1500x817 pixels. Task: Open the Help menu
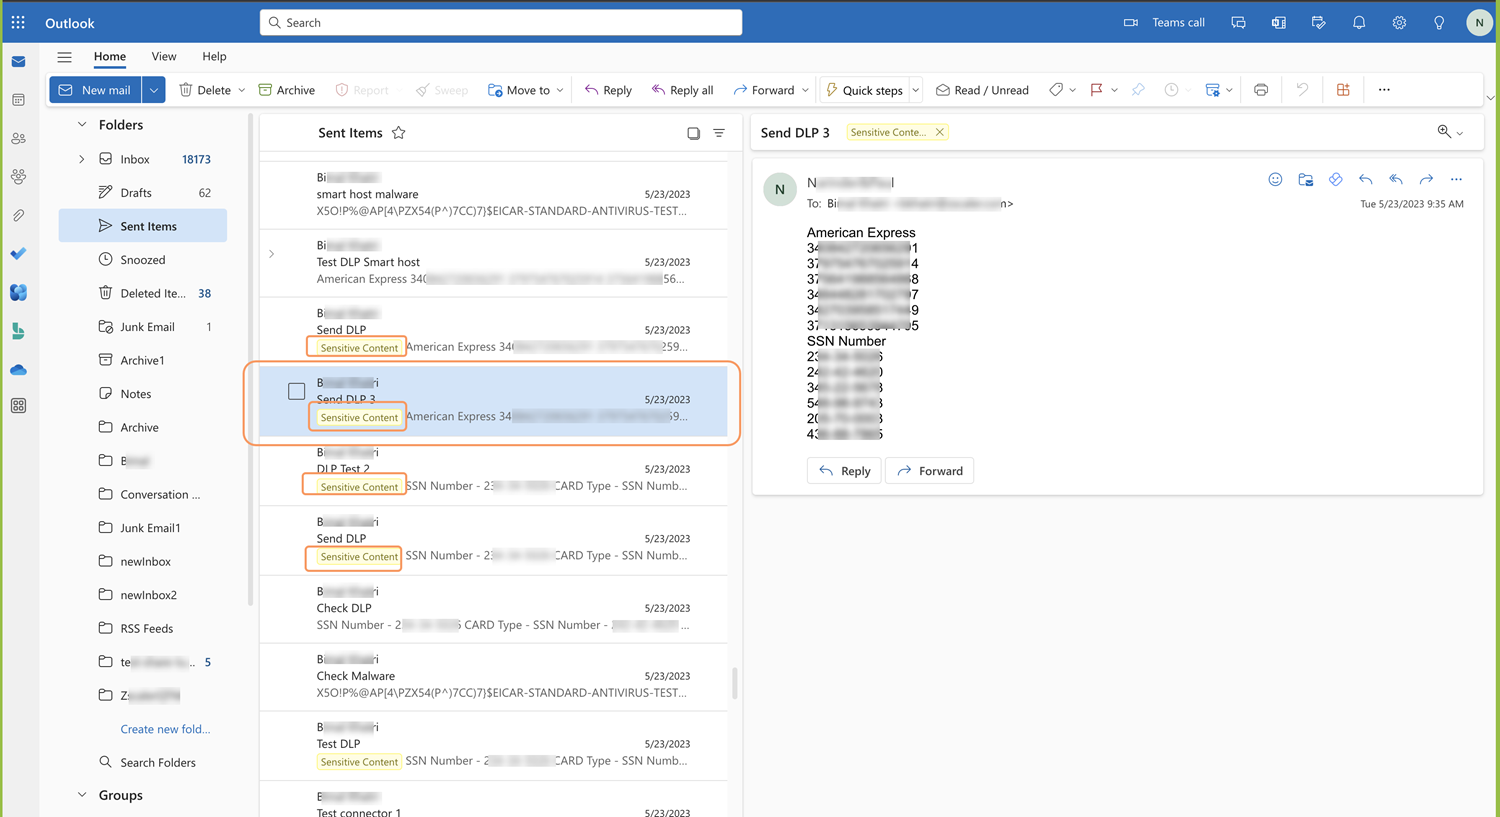(214, 57)
